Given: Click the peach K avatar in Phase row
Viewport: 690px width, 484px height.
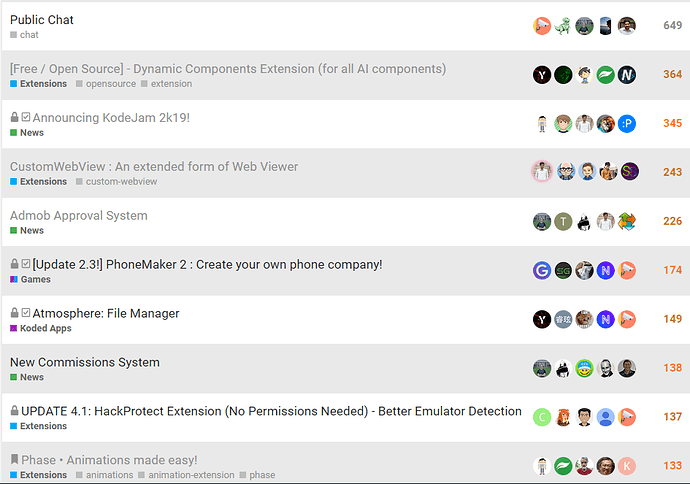Looking at the screenshot, I should coord(627,466).
